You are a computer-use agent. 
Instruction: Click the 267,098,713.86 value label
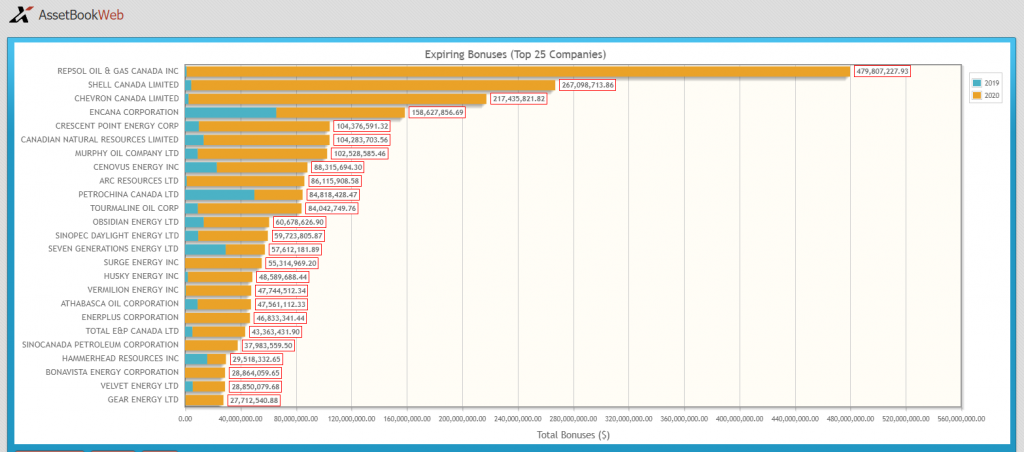click(x=586, y=85)
